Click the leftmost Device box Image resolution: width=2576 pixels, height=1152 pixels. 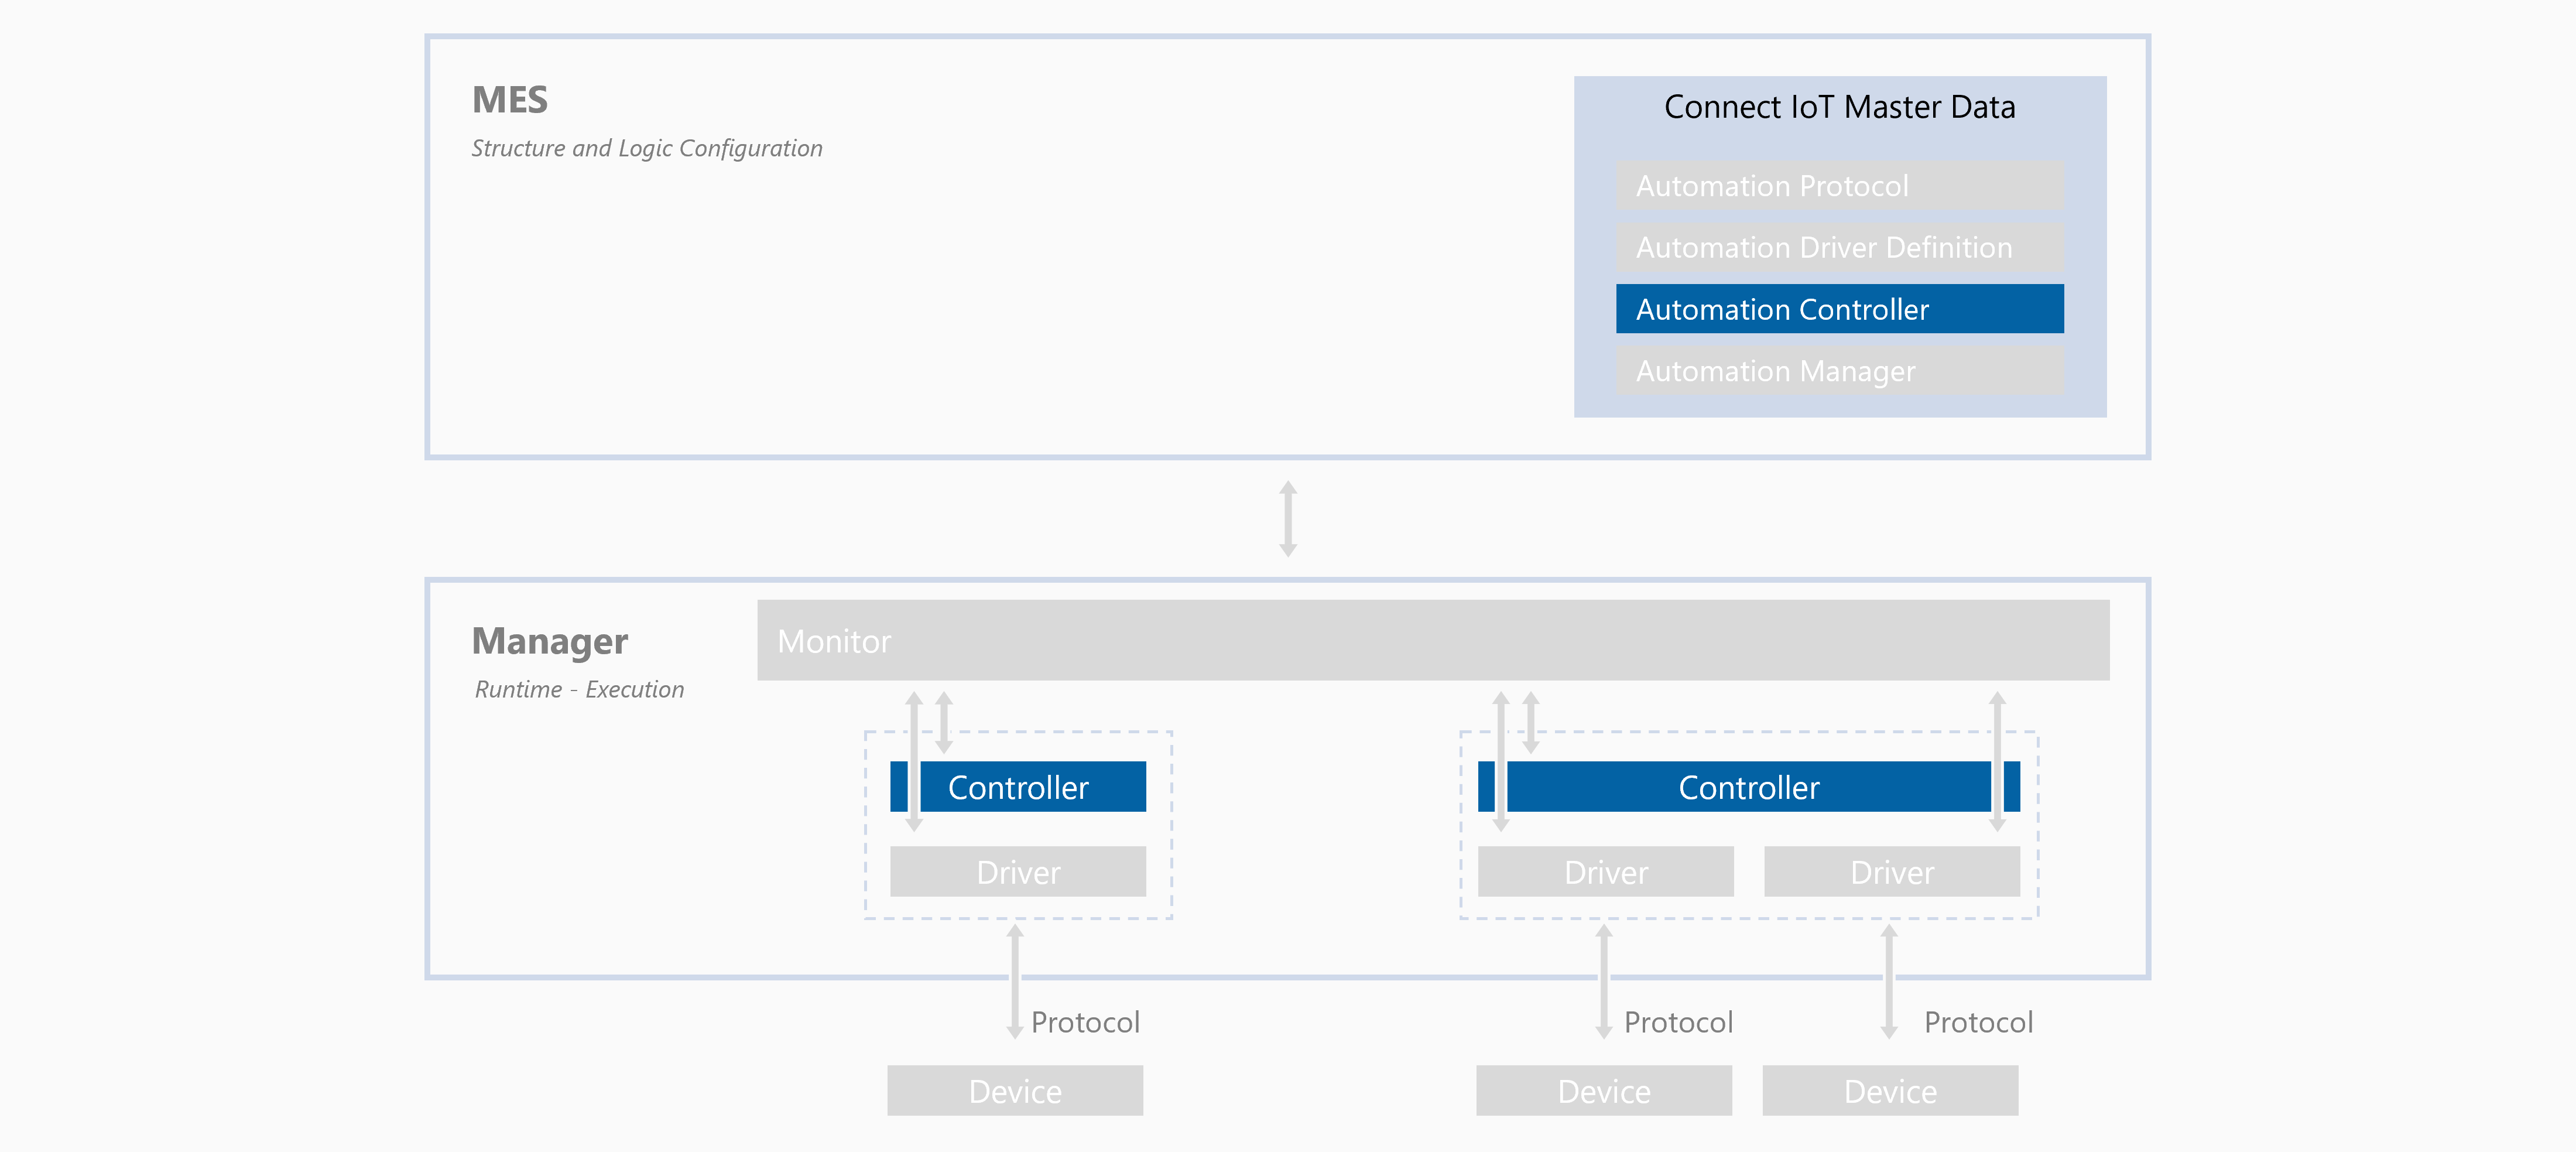[1015, 1090]
